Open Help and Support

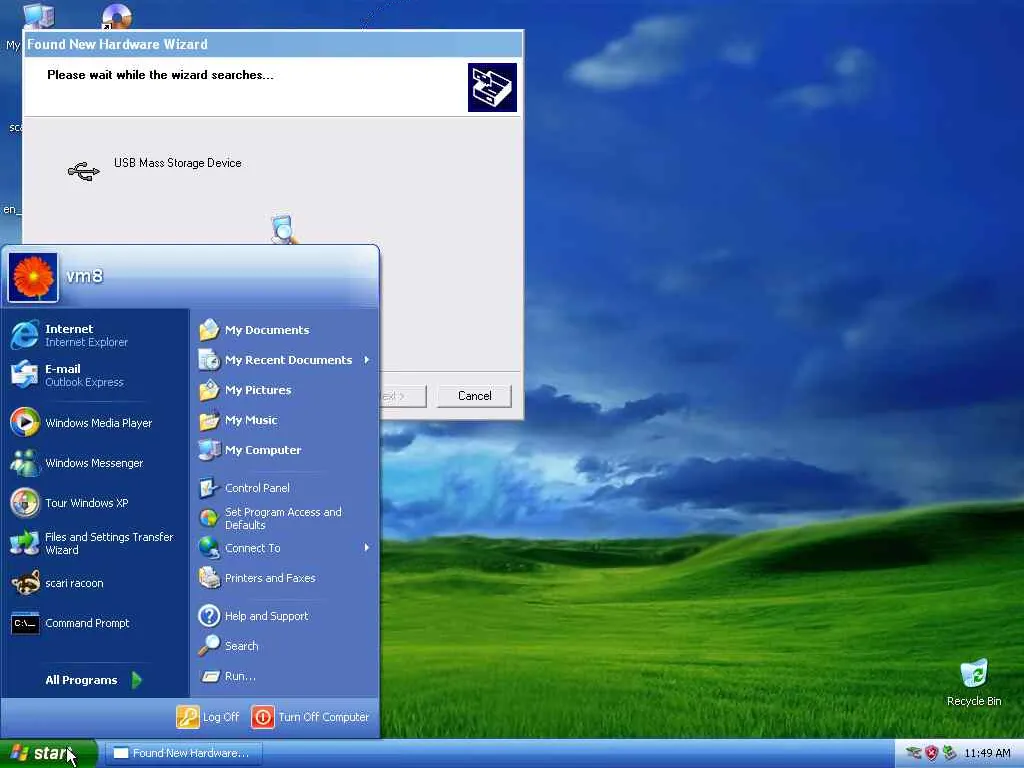pos(285,616)
